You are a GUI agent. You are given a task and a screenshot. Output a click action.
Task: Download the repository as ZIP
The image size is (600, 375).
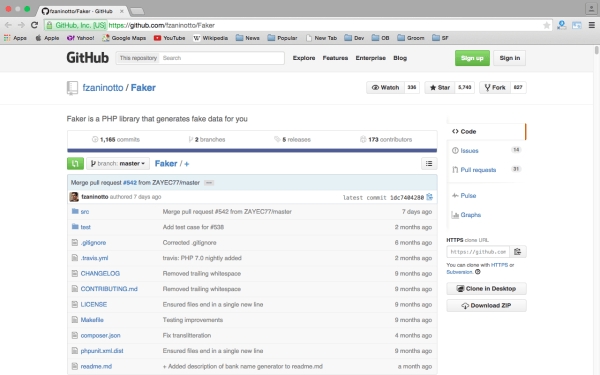tap(486, 305)
